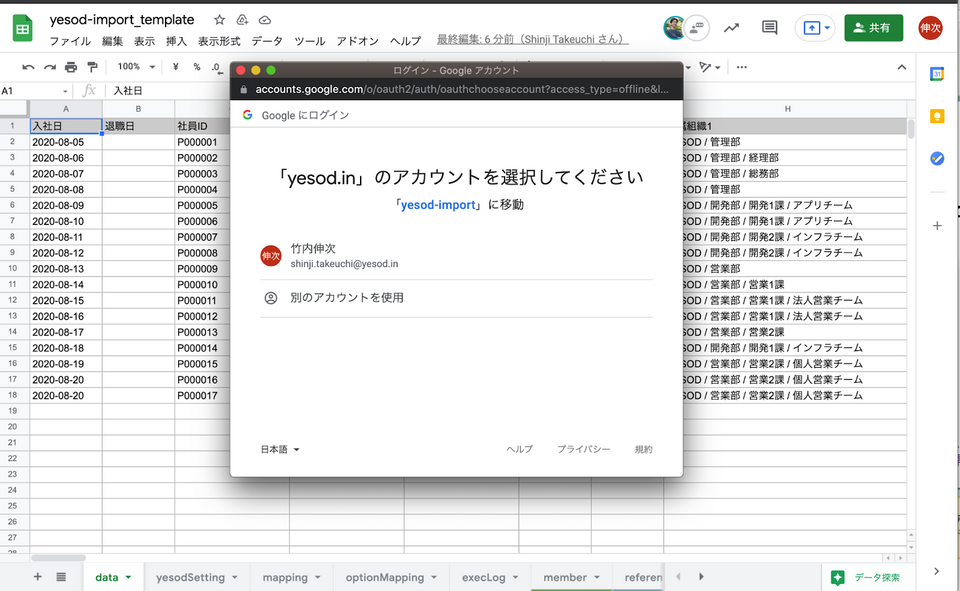Viewport: 960px width, 591px height.
Task: Format cells as yen currency
Action: coord(176,67)
